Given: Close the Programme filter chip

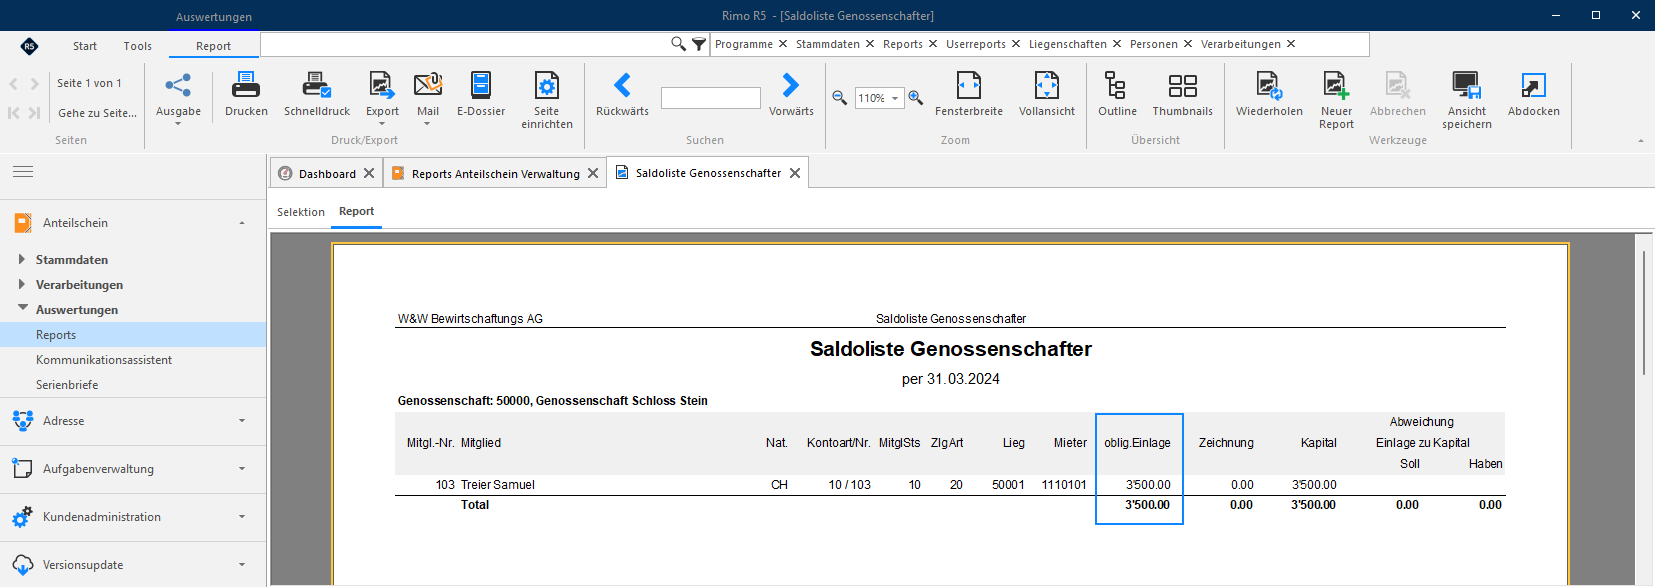Looking at the screenshot, I should (783, 44).
